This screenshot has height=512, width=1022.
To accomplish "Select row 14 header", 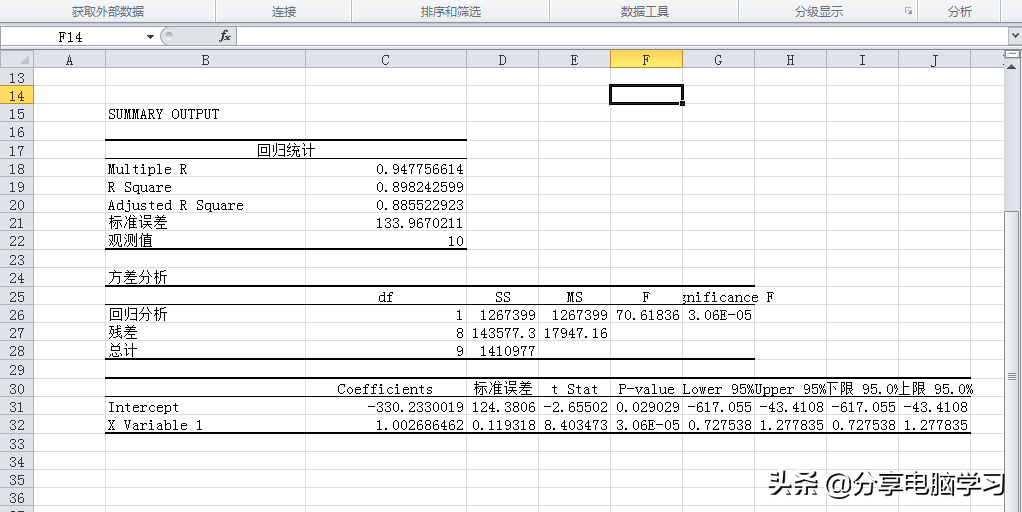I will pos(17,96).
